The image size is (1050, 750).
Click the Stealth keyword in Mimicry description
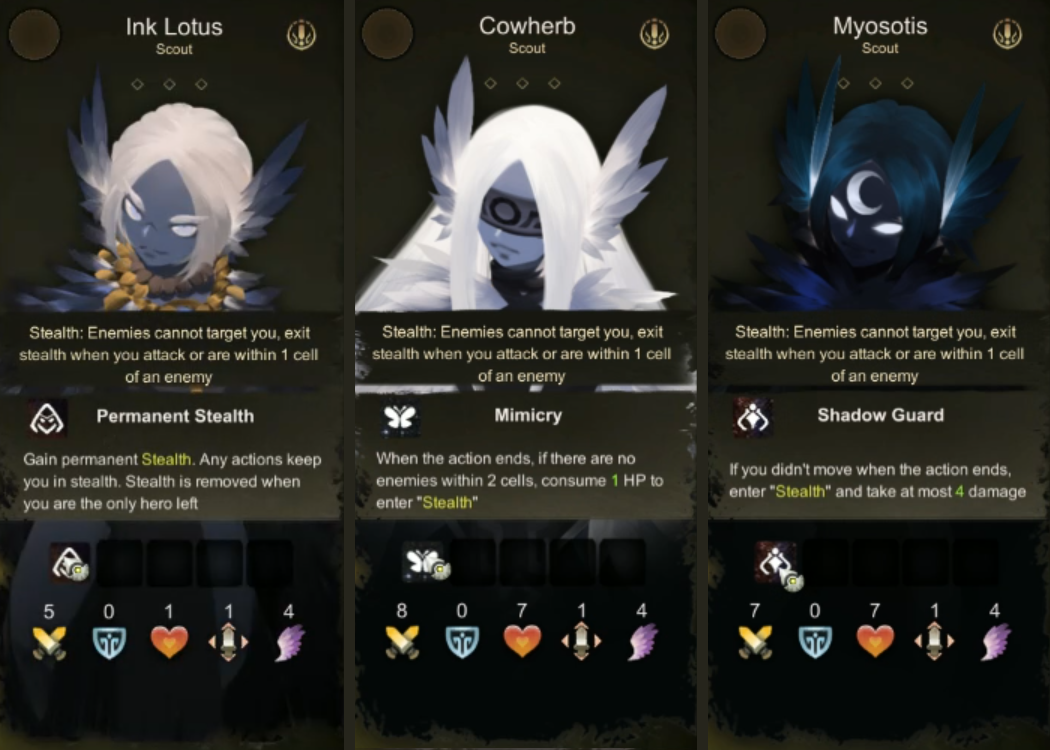(x=447, y=502)
